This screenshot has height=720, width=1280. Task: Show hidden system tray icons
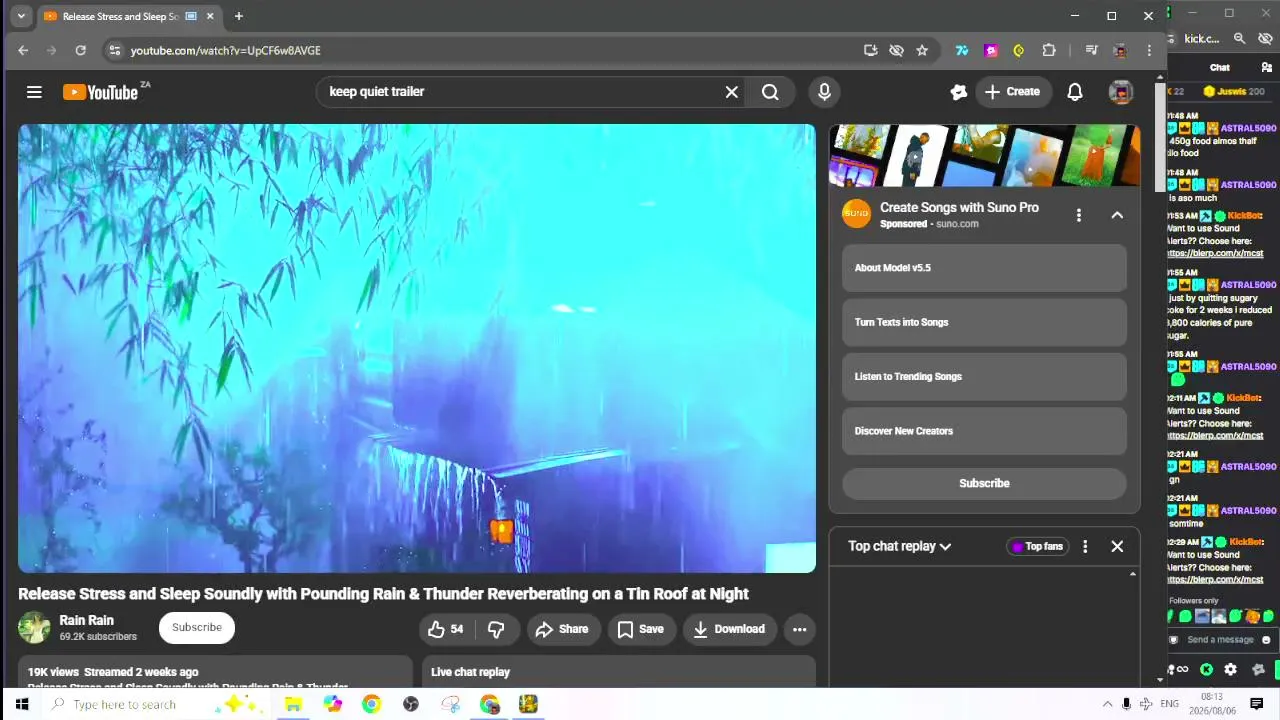point(1107,704)
